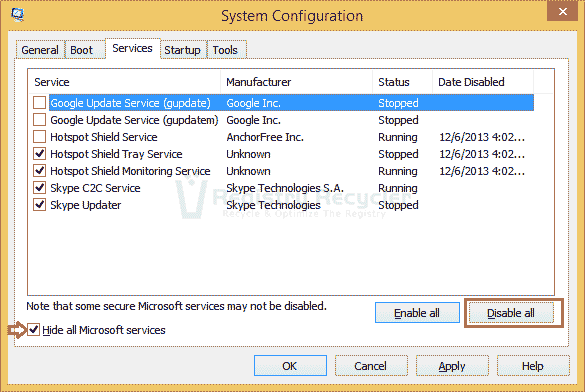Viewport: 585px width, 392px height.
Task: Select Google Update Service (gupdate) row
Action: coord(291,103)
